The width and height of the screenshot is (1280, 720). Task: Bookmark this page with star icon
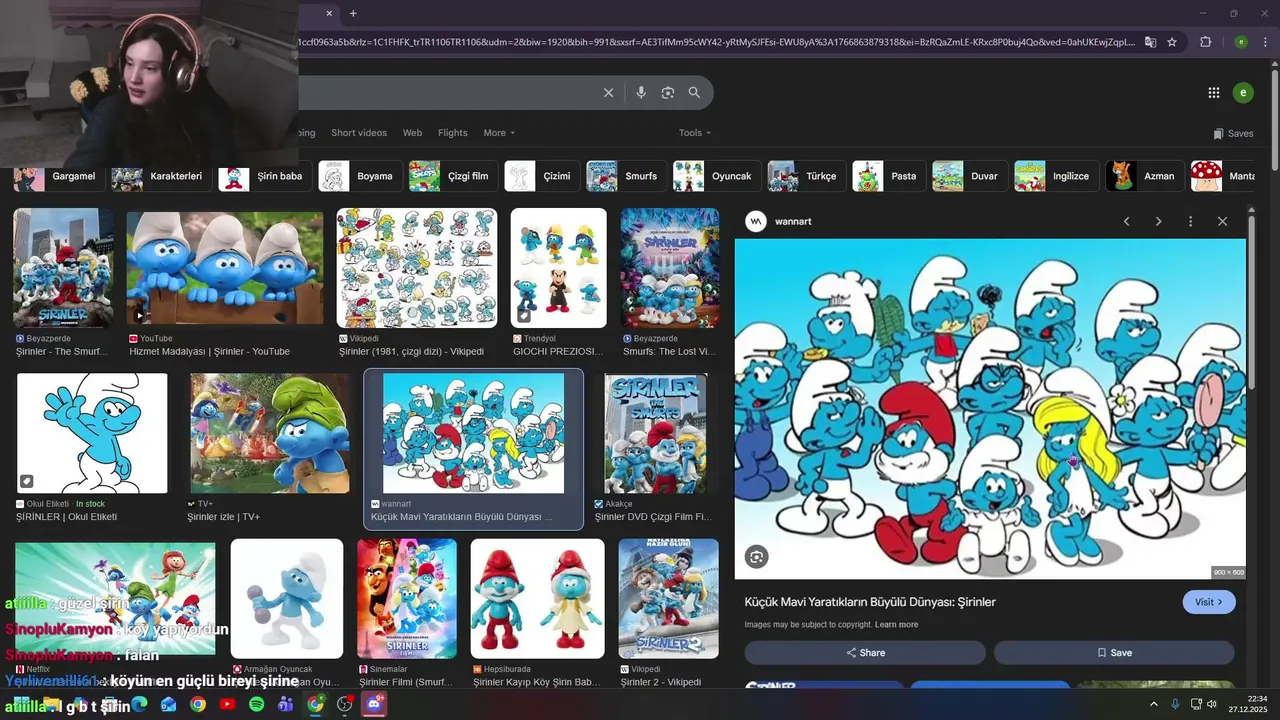click(x=1172, y=42)
